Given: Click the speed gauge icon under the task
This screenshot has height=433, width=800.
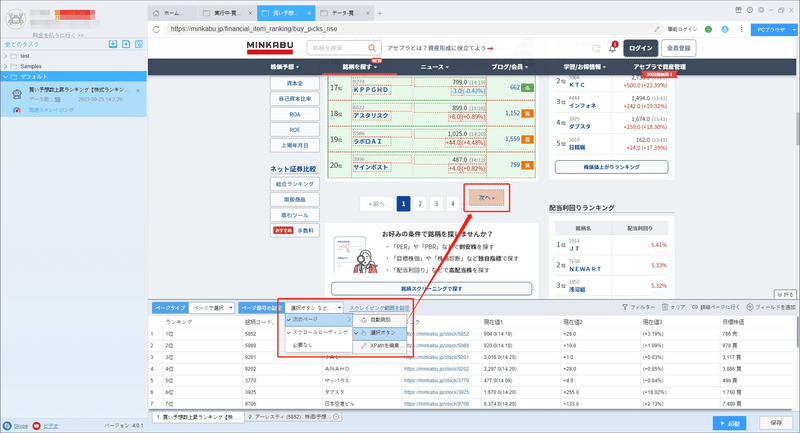Looking at the screenshot, I should coord(17,110).
